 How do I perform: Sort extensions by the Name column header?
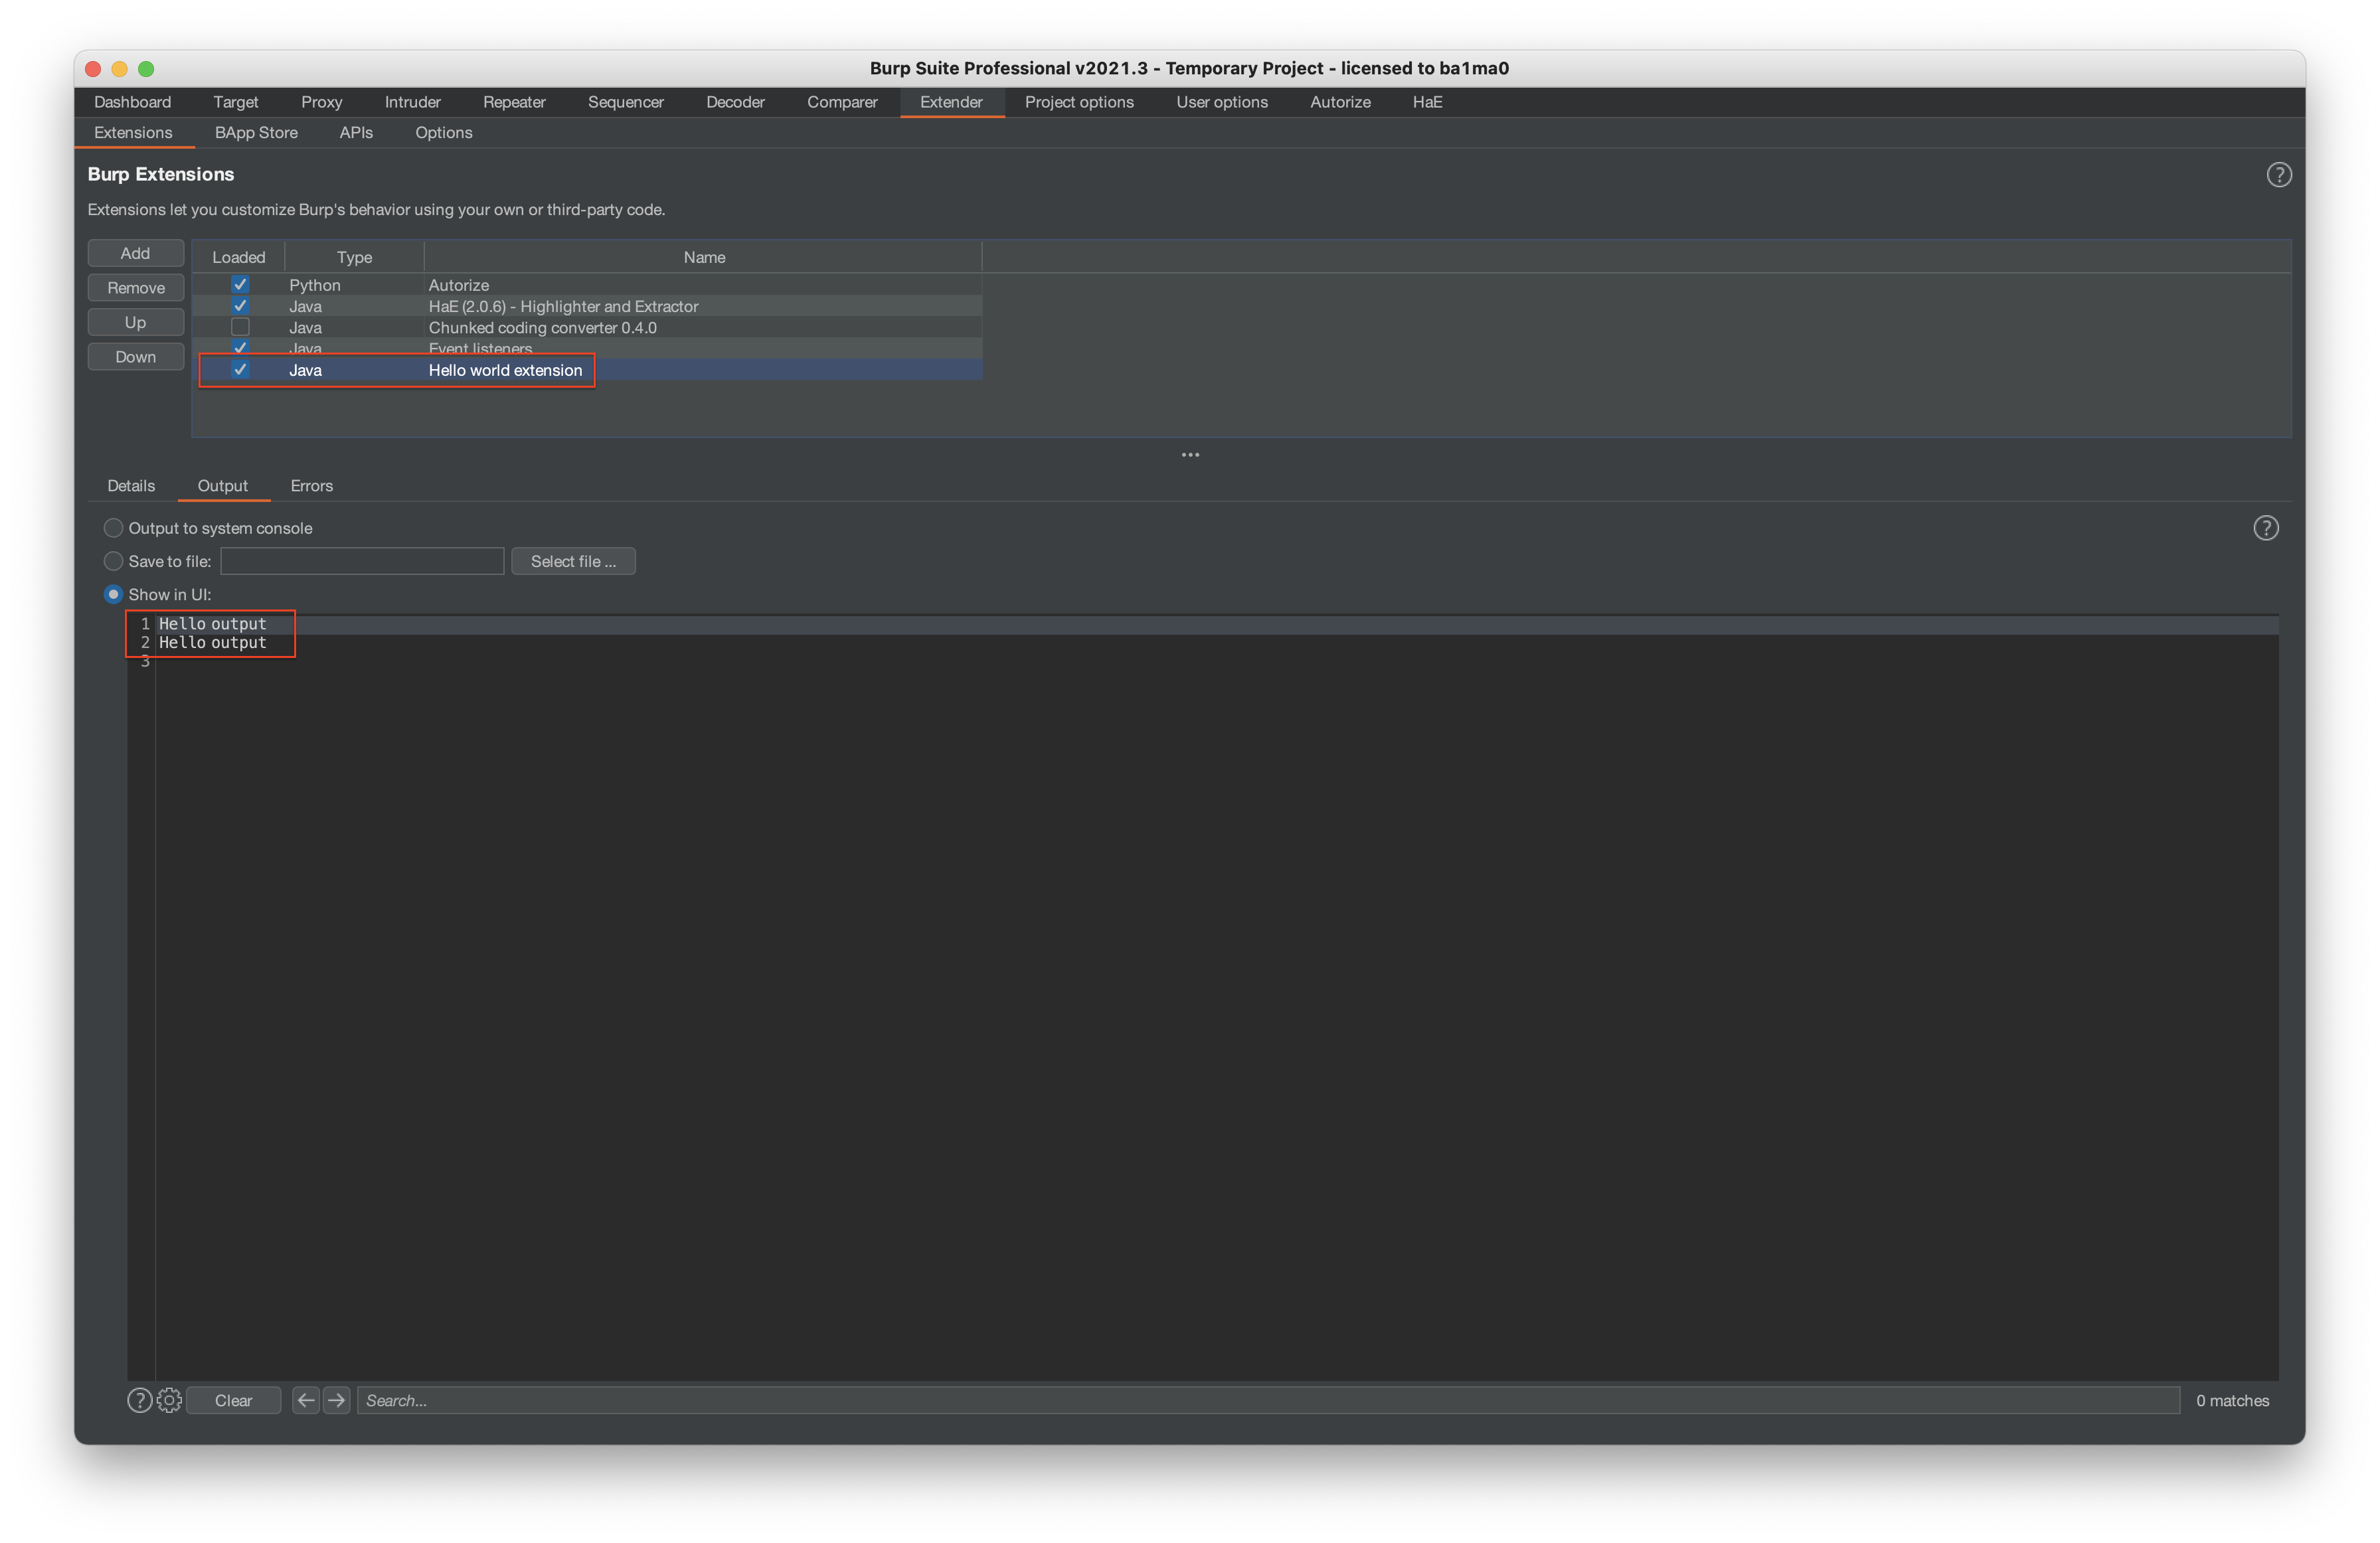pos(704,257)
